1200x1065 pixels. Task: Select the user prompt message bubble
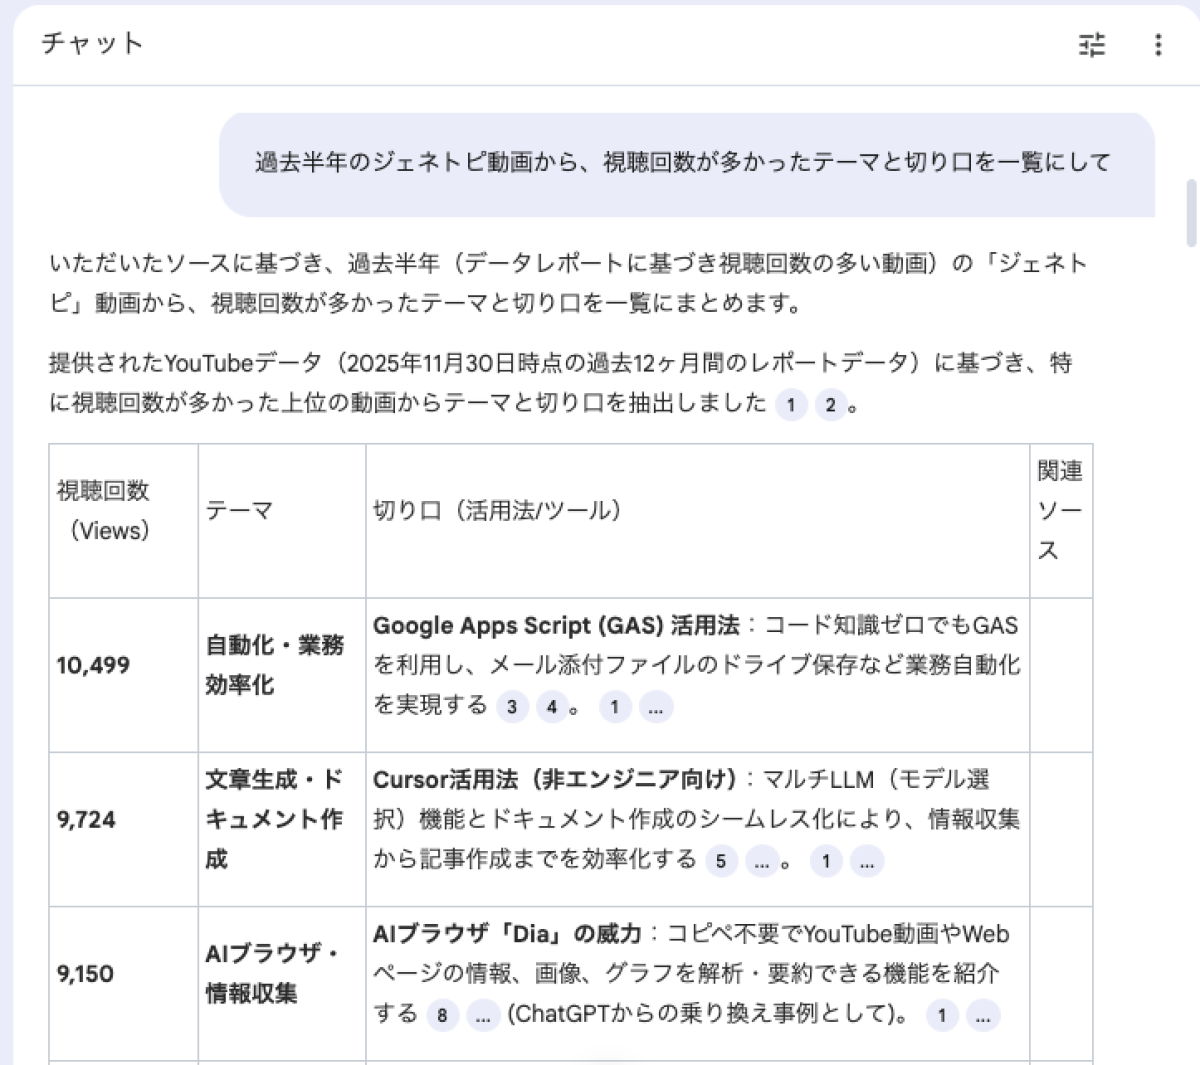686,164
